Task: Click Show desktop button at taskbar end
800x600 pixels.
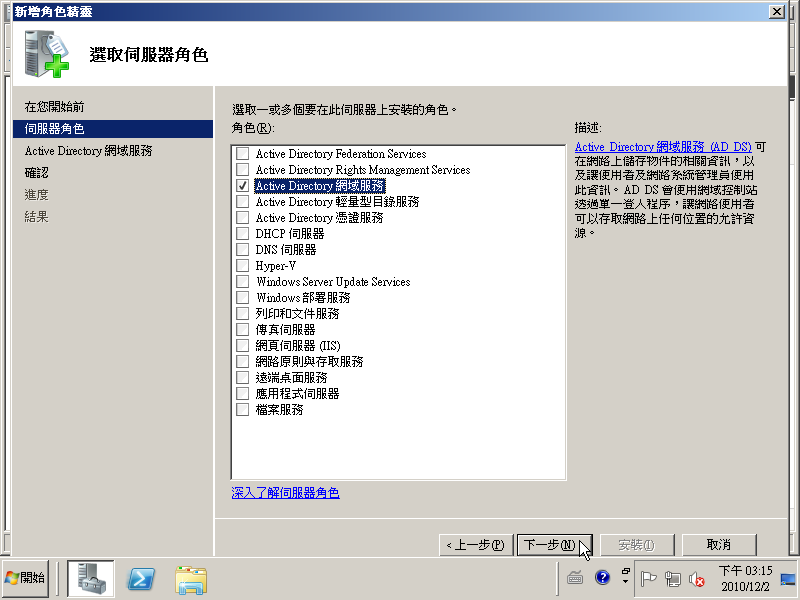Action: pyautogui.click(x=788, y=579)
